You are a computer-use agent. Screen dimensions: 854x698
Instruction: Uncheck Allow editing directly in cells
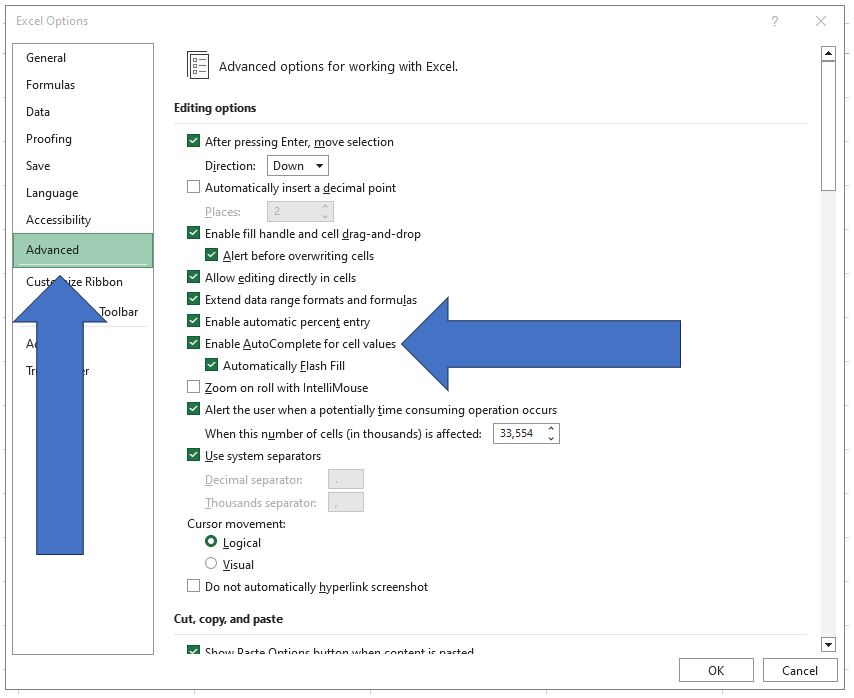pyautogui.click(x=194, y=278)
